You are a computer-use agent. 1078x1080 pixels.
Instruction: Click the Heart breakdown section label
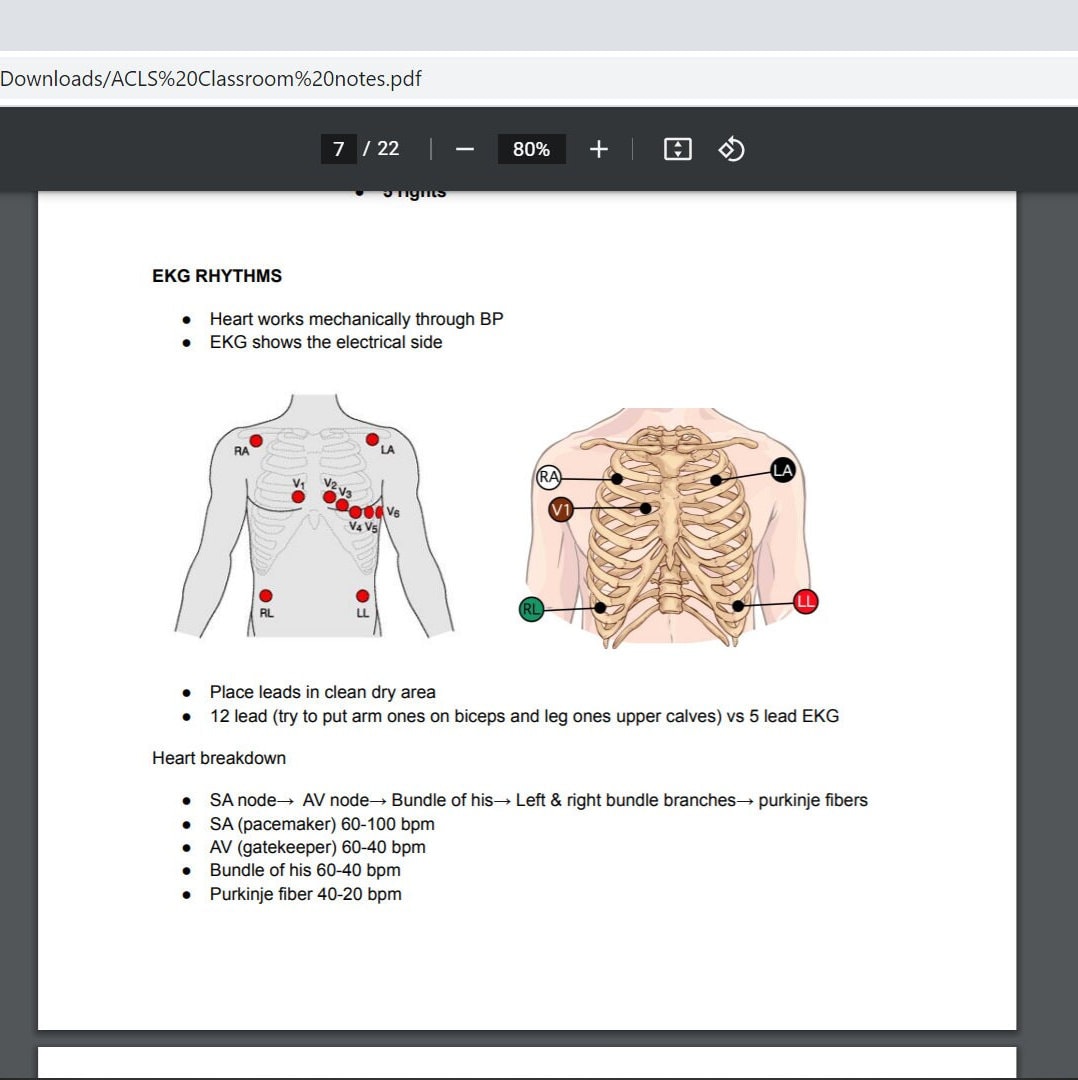click(218, 758)
